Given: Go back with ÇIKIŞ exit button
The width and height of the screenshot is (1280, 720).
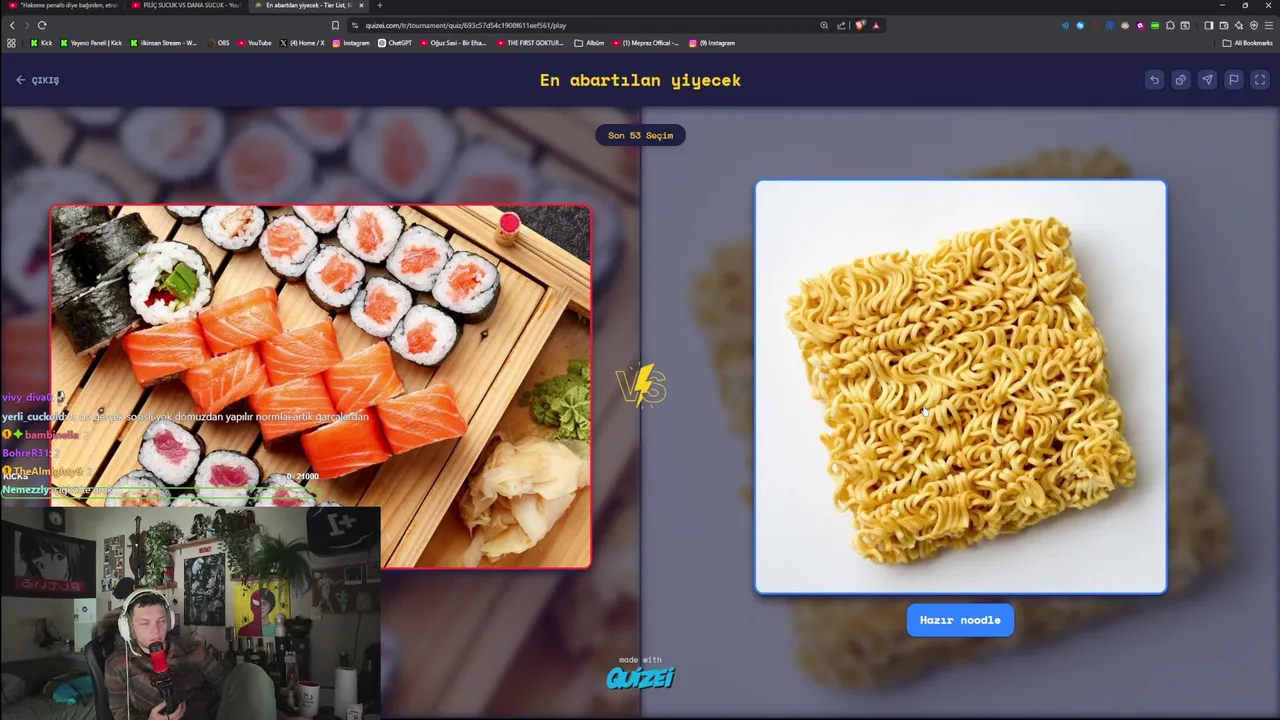Looking at the screenshot, I should point(38,80).
